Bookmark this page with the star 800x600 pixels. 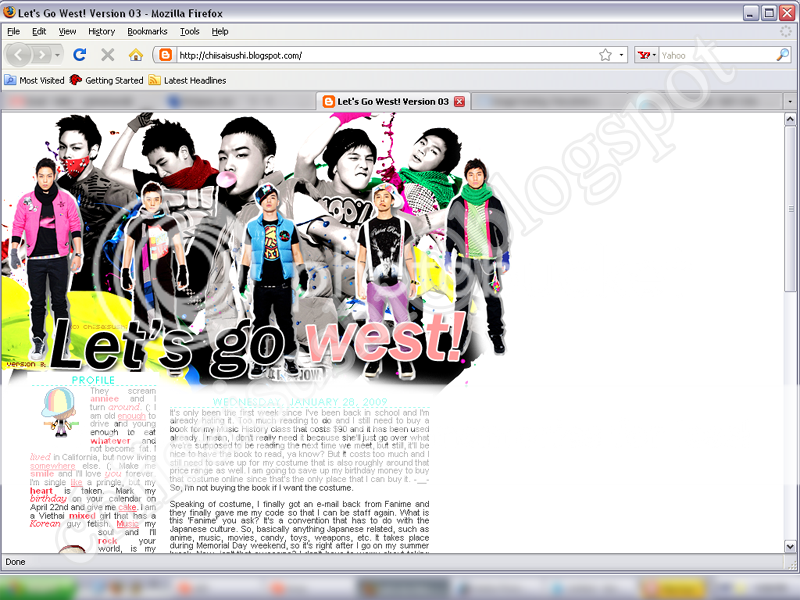click(x=605, y=55)
